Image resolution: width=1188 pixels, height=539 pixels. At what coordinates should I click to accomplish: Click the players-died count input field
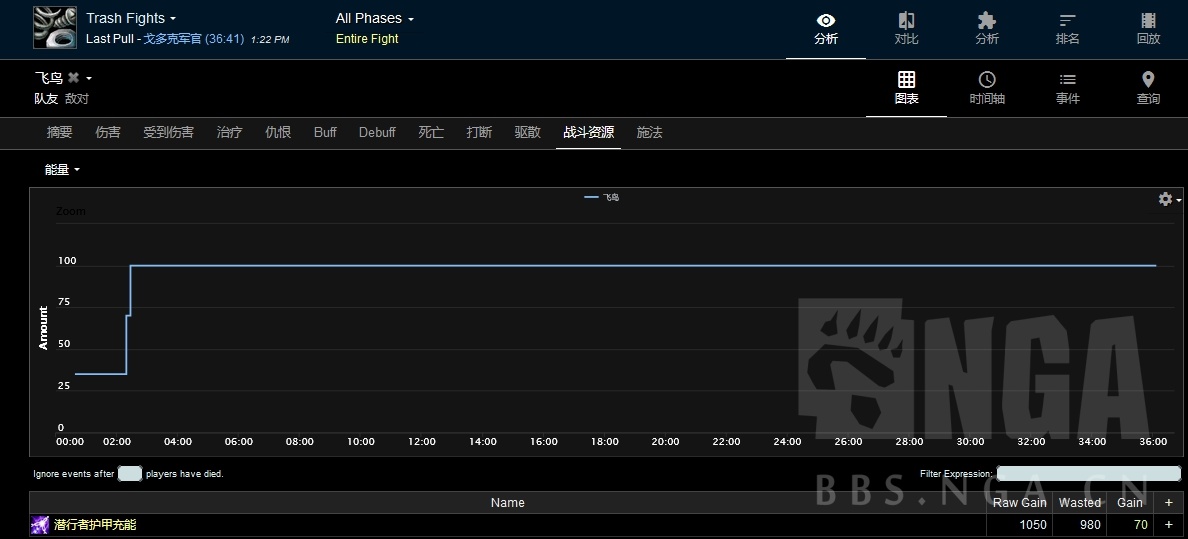point(130,474)
